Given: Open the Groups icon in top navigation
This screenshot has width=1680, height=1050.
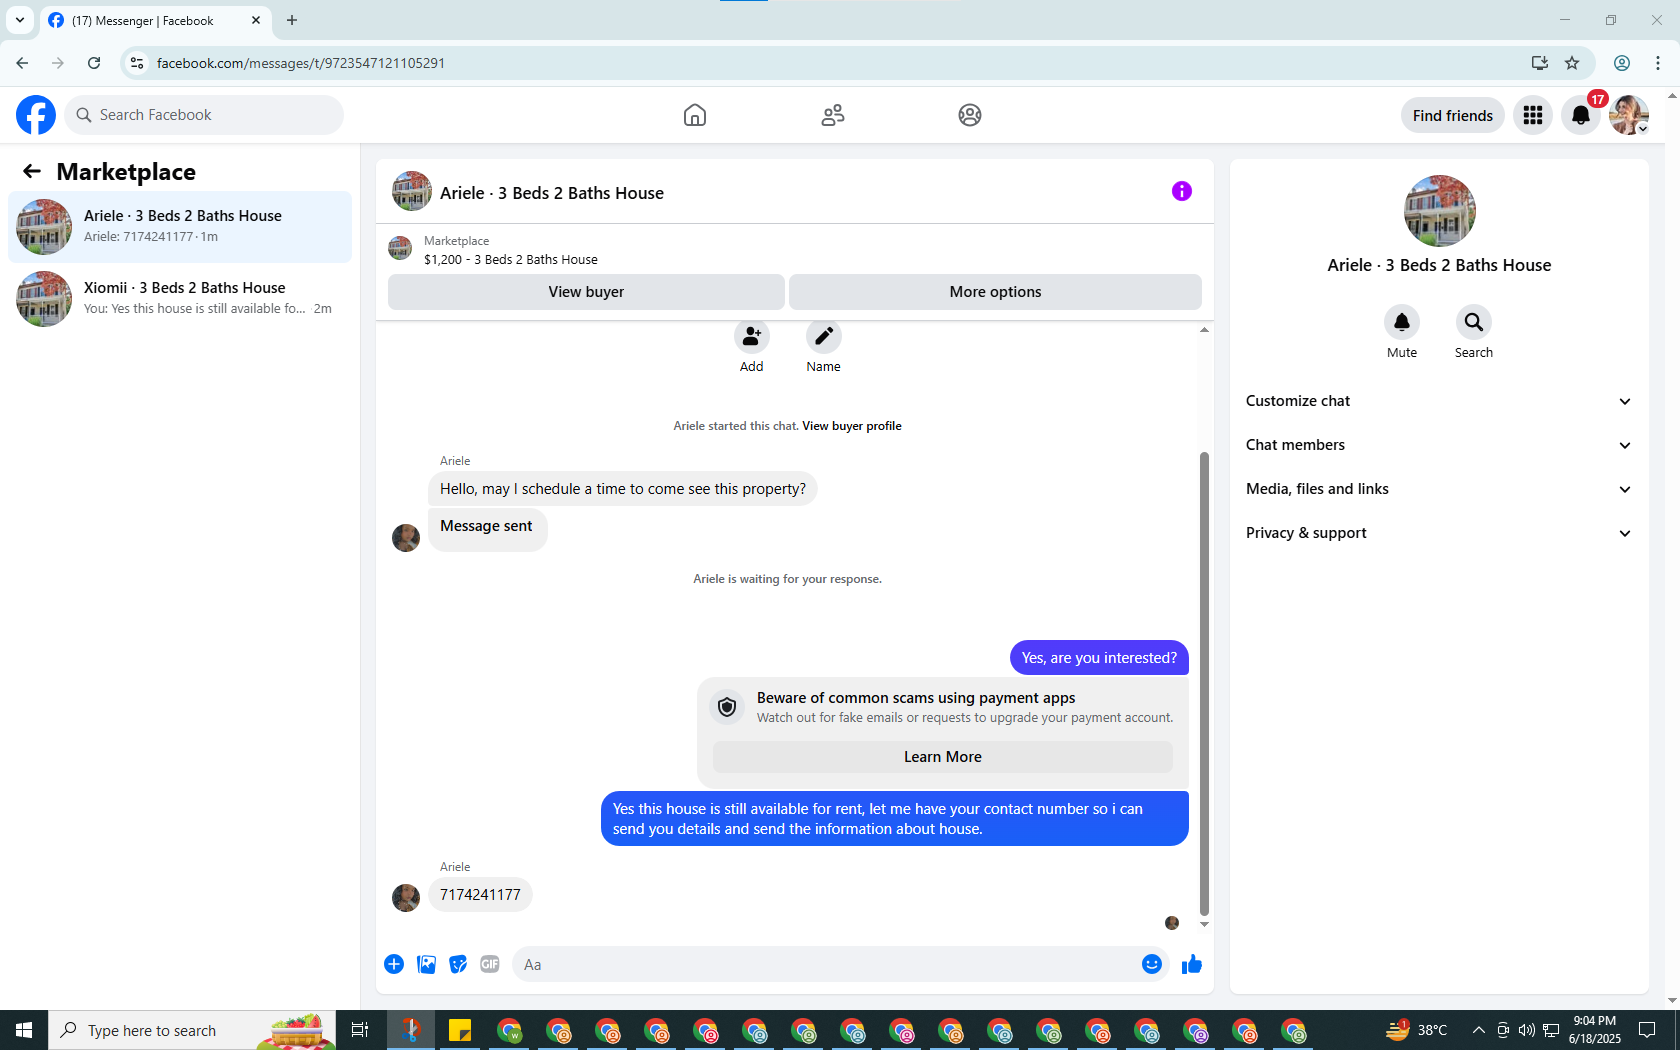Looking at the screenshot, I should (970, 115).
